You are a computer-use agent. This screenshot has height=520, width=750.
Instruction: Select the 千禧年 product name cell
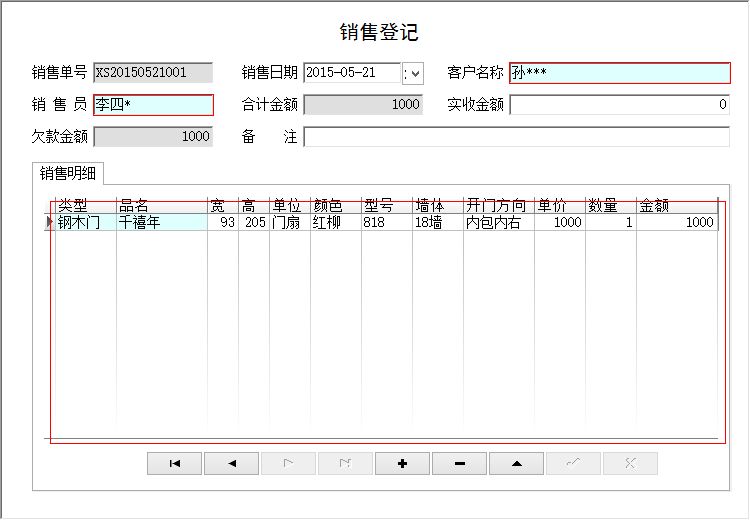point(160,223)
